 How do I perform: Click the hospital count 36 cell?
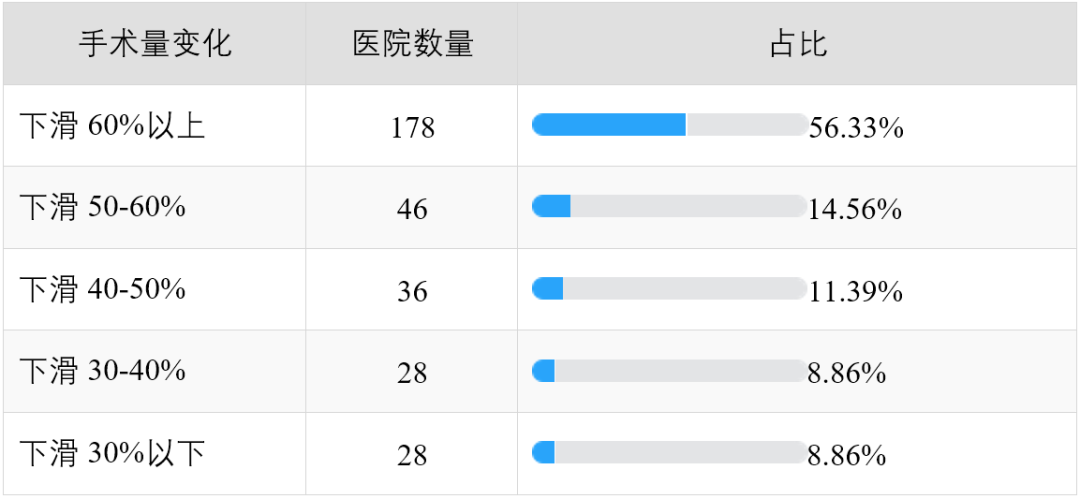(x=413, y=291)
